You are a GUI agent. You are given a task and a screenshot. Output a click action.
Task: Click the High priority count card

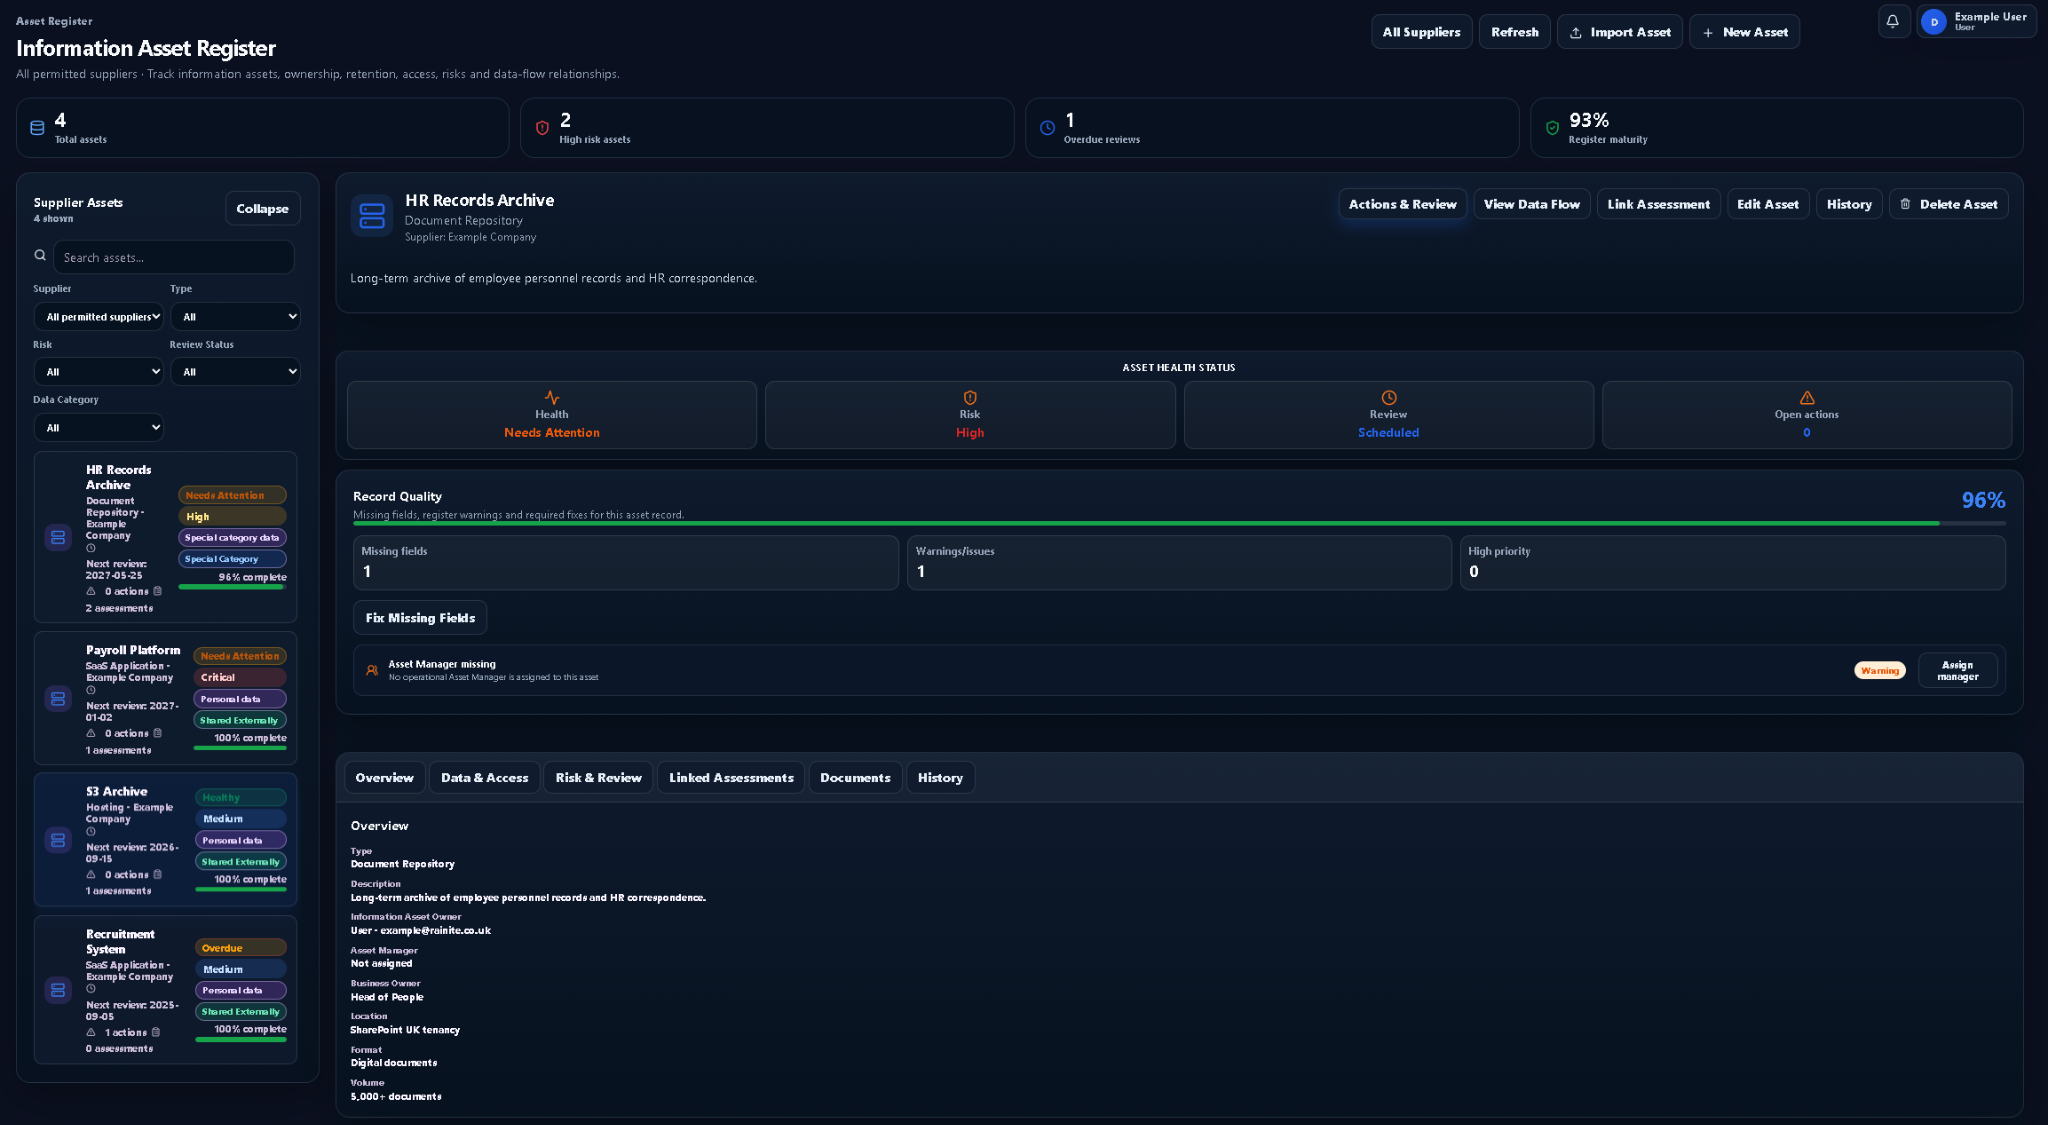1732,562
